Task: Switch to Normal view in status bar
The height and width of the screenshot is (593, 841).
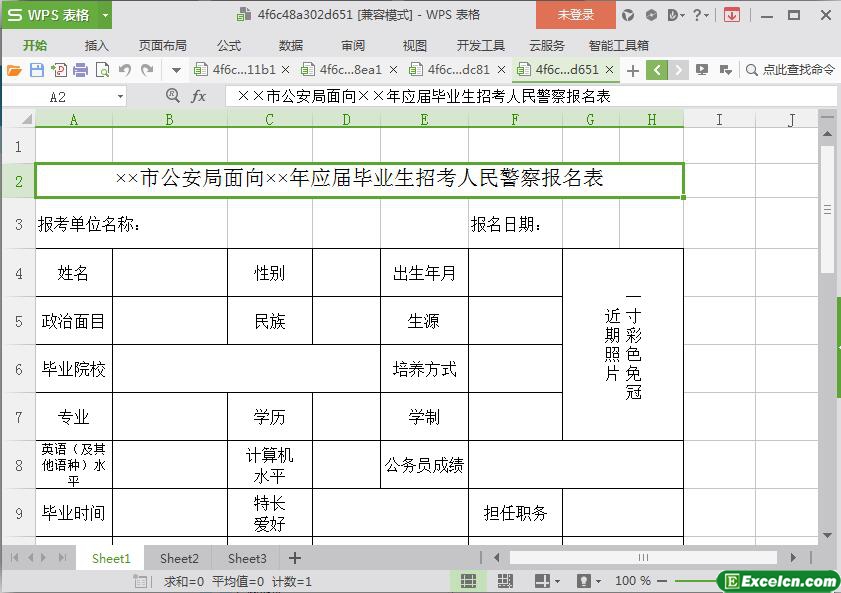Action: coord(468,581)
